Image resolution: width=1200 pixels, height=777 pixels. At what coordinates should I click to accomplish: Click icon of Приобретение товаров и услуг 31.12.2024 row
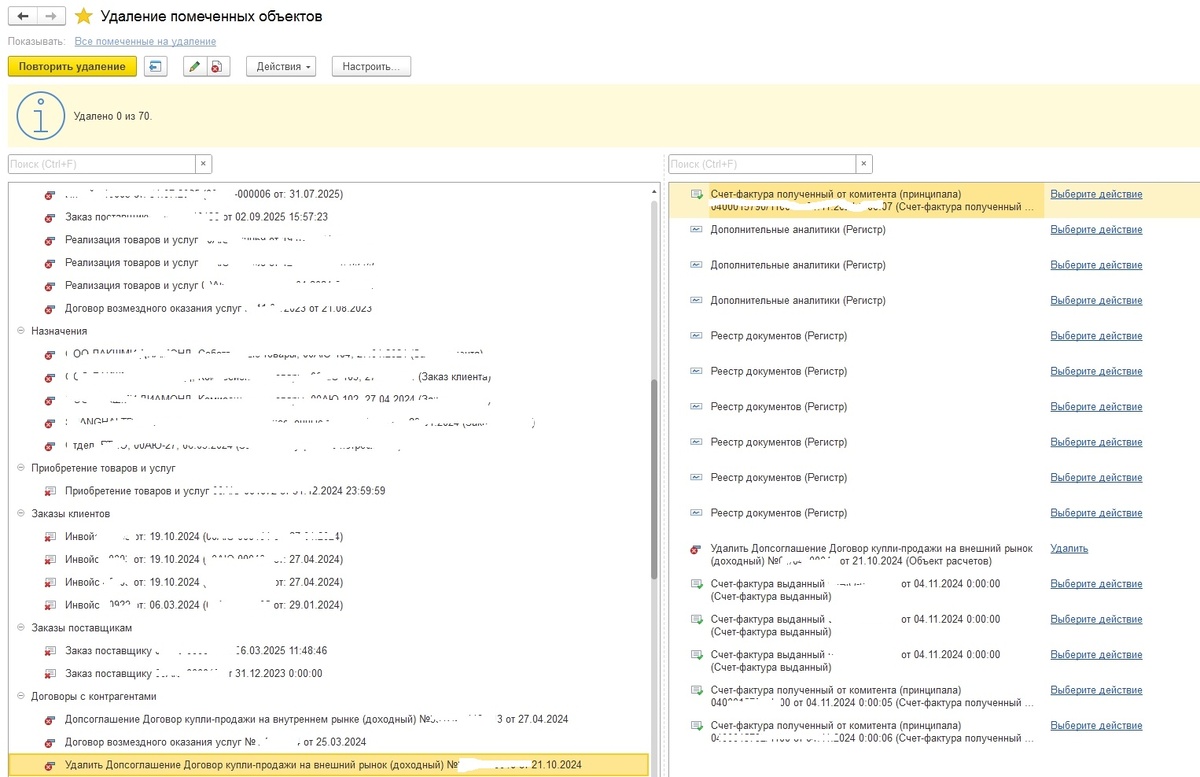[50, 491]
